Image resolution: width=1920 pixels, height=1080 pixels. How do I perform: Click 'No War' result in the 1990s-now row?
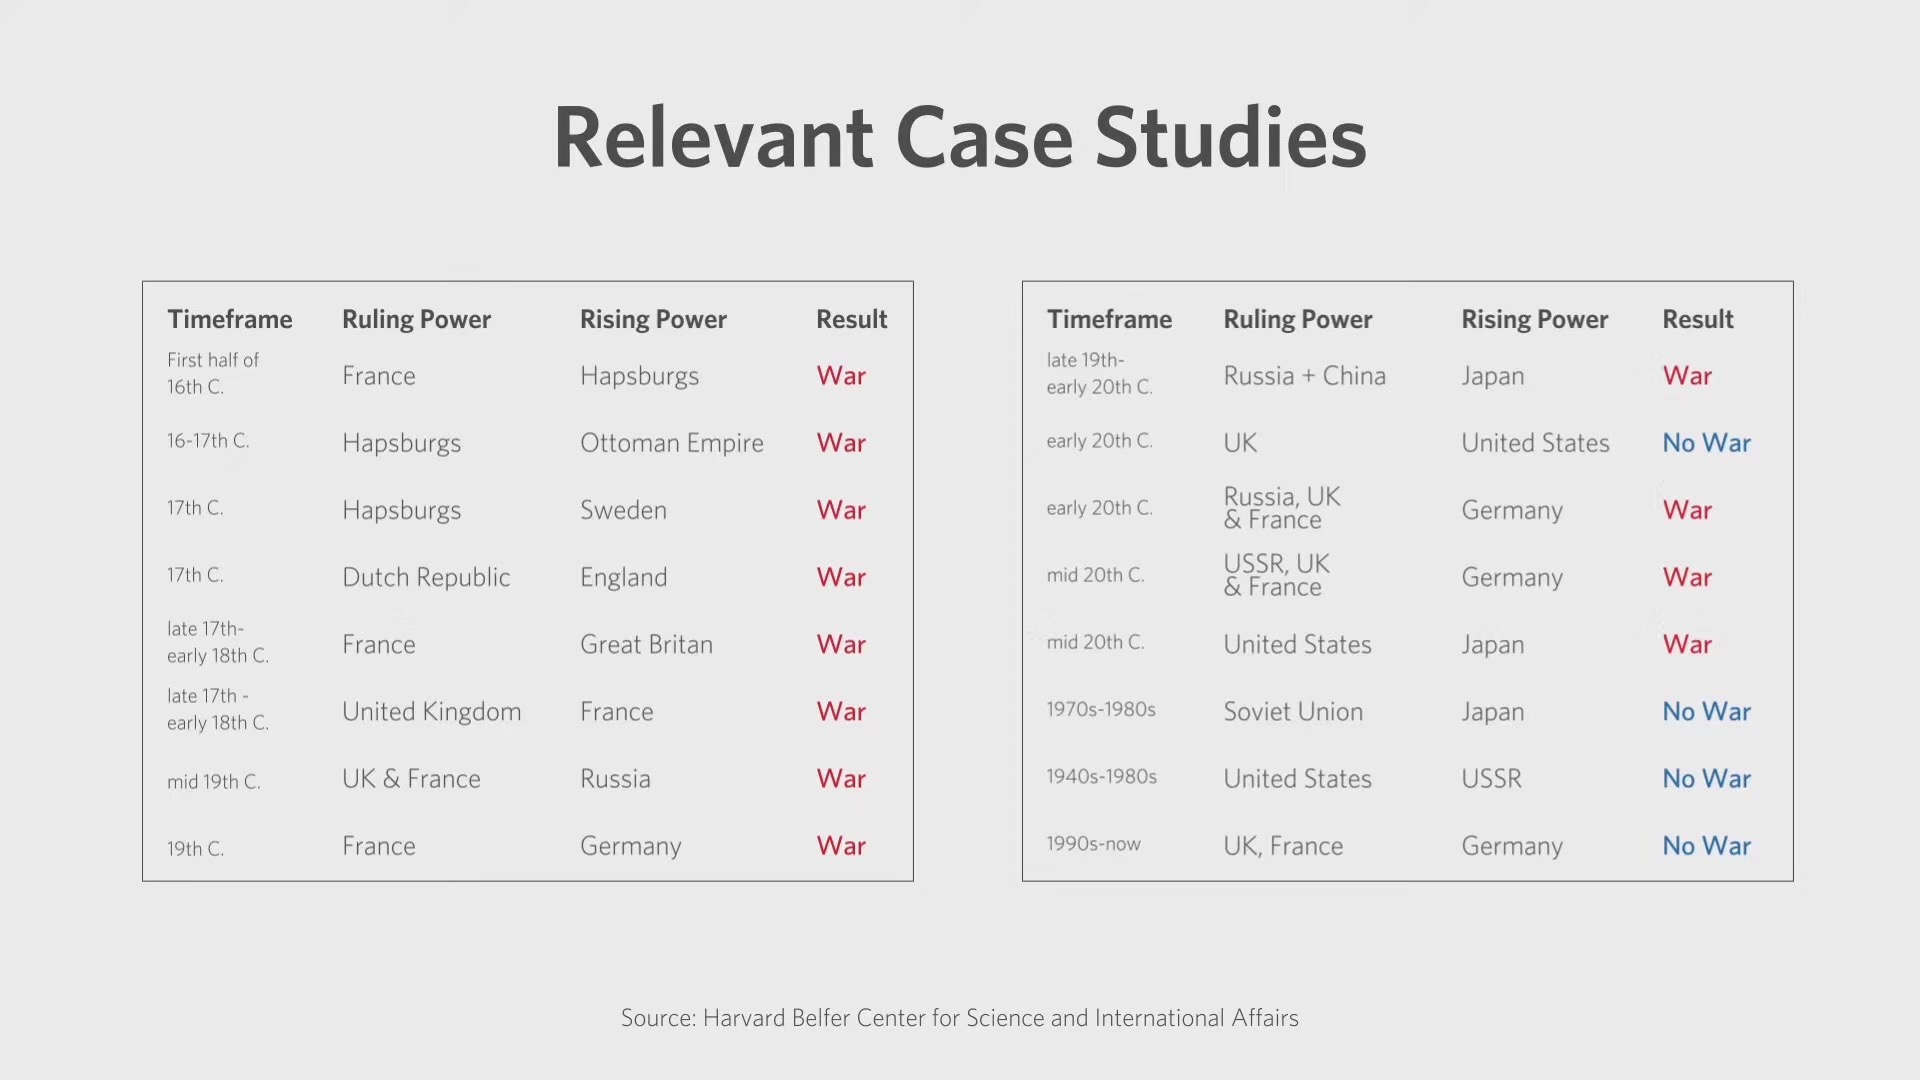pyautogui.click(x=1706, y=845)
